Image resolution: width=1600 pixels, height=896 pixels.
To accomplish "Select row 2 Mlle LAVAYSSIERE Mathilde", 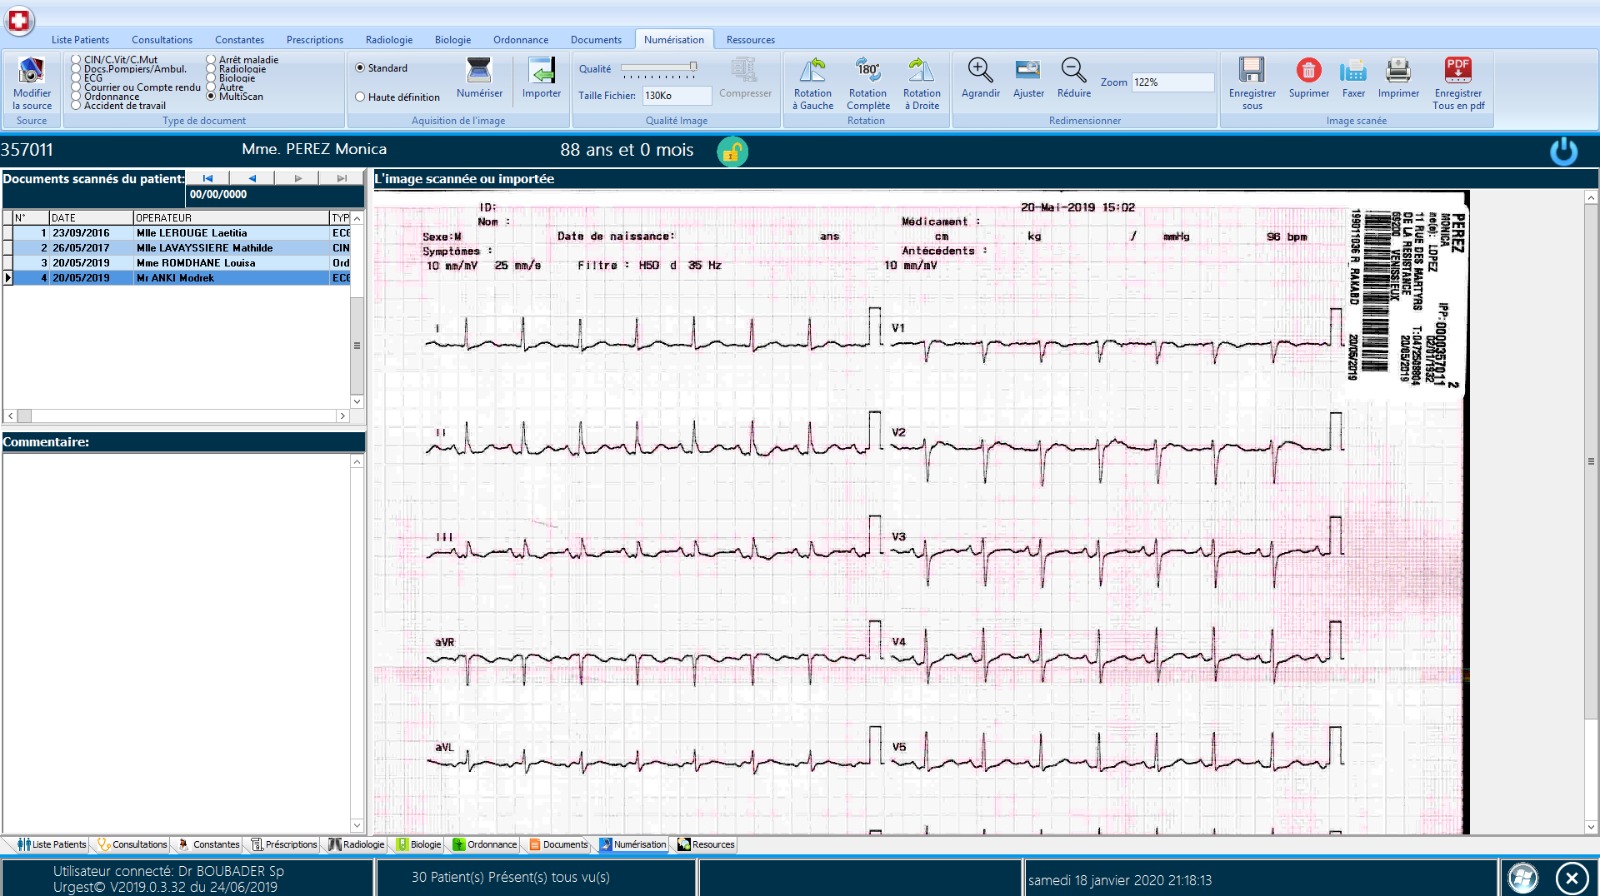I will (x=176, y=248).
